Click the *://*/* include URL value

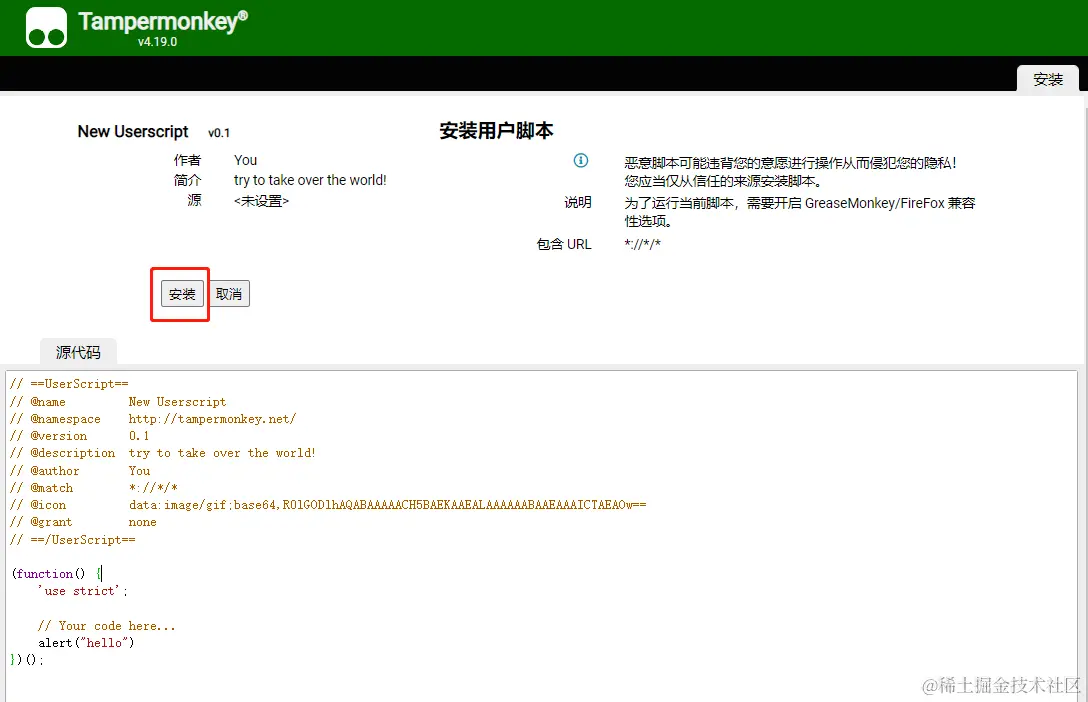(x=643, y=244)
